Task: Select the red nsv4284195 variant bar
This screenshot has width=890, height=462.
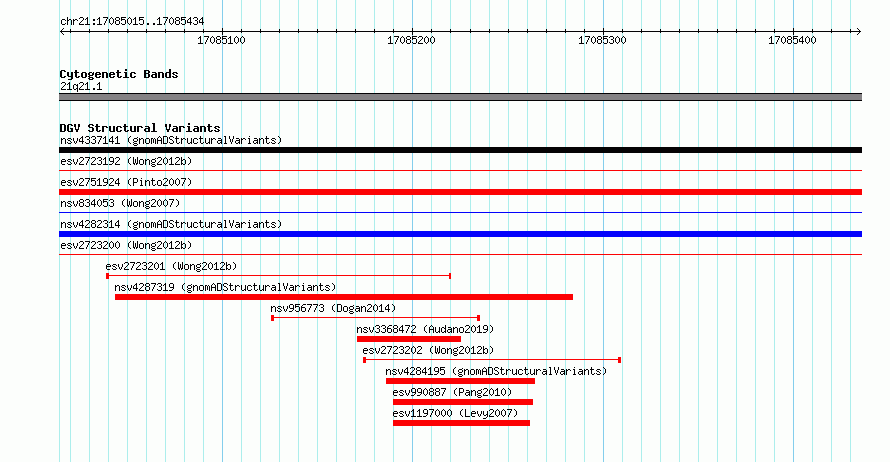Action: [x=460, y=381]
